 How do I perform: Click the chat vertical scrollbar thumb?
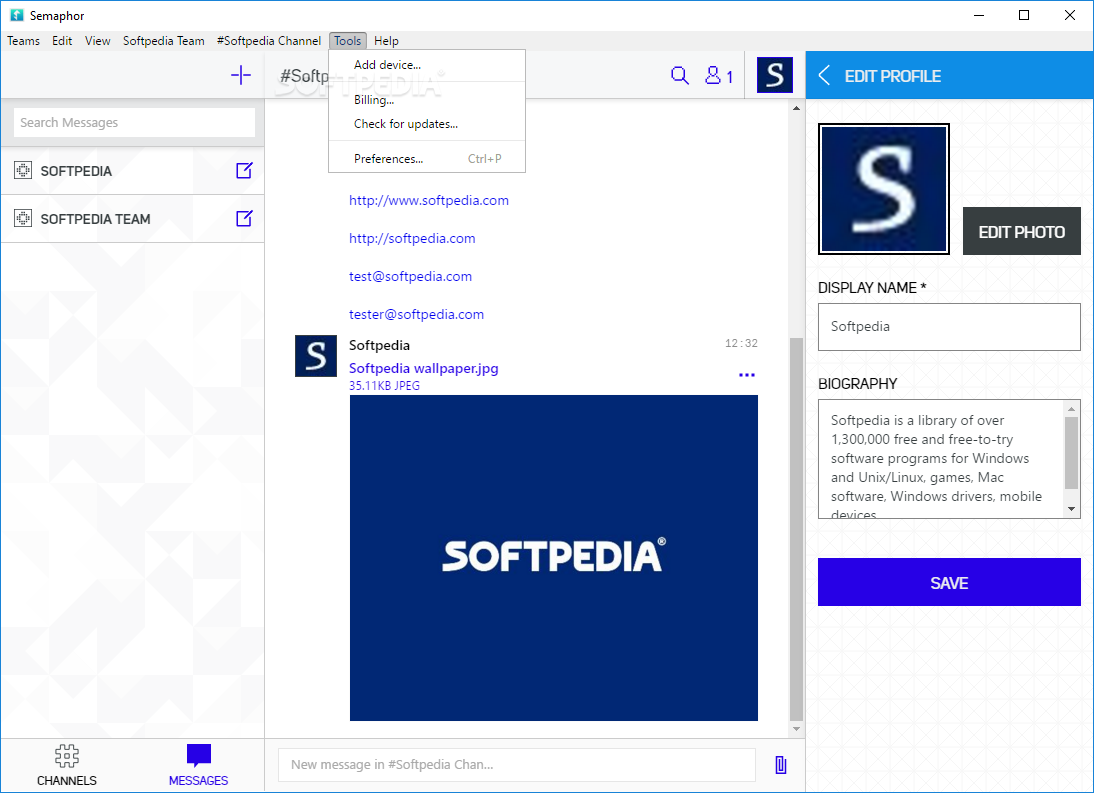point(796,529)
